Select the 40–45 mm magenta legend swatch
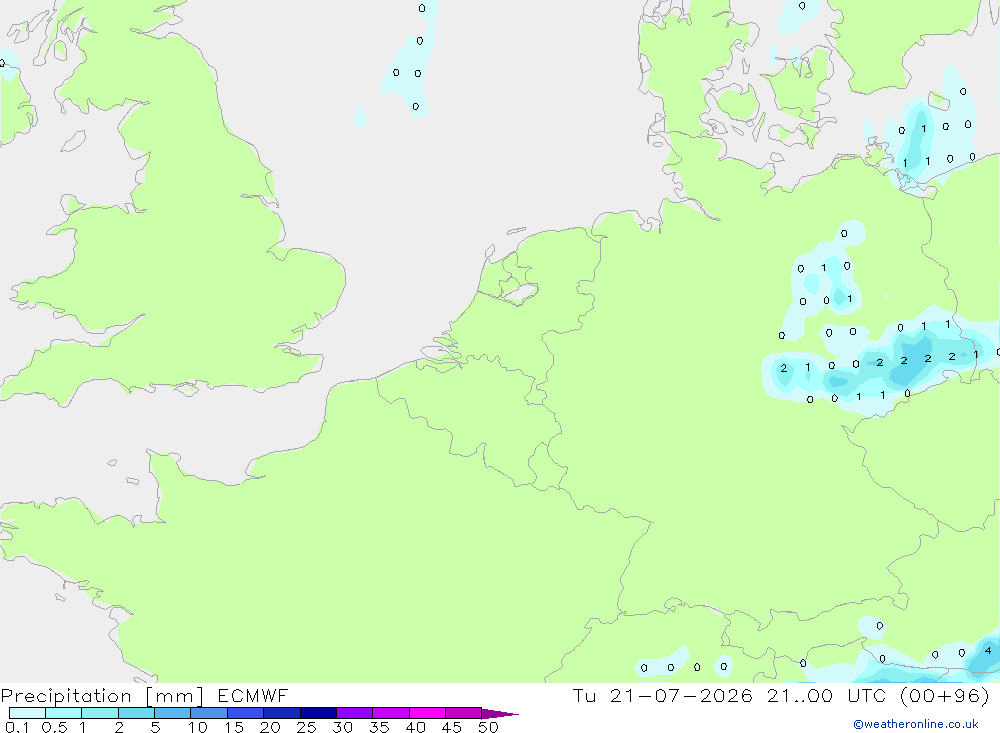This screenshot has height=733, width=1000. tap(427, 713)
